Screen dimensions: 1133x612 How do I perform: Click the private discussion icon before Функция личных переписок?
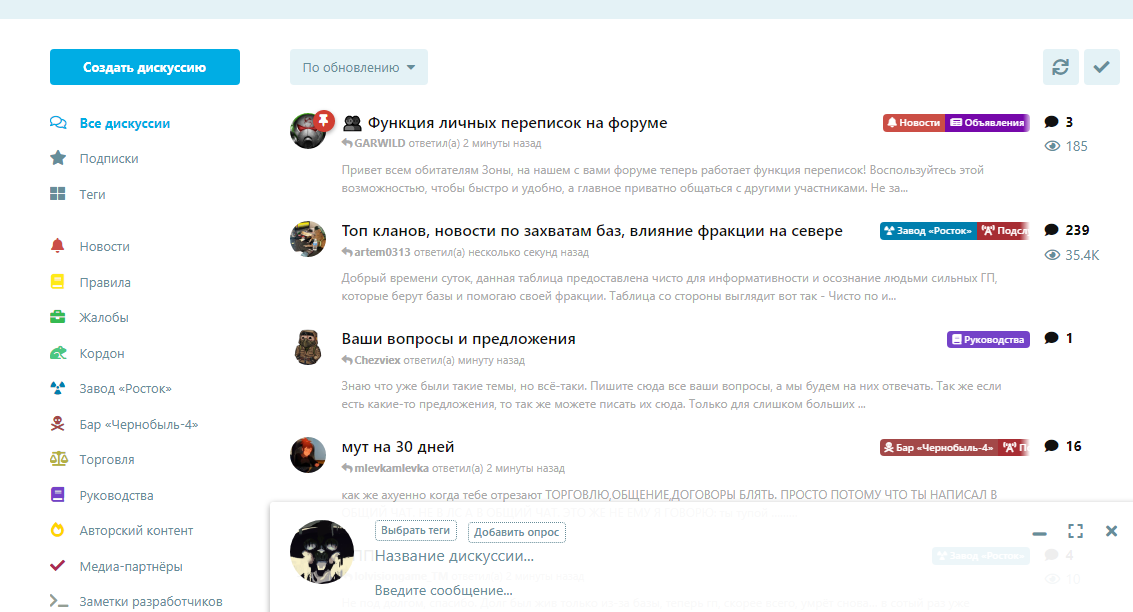(352, 123)
